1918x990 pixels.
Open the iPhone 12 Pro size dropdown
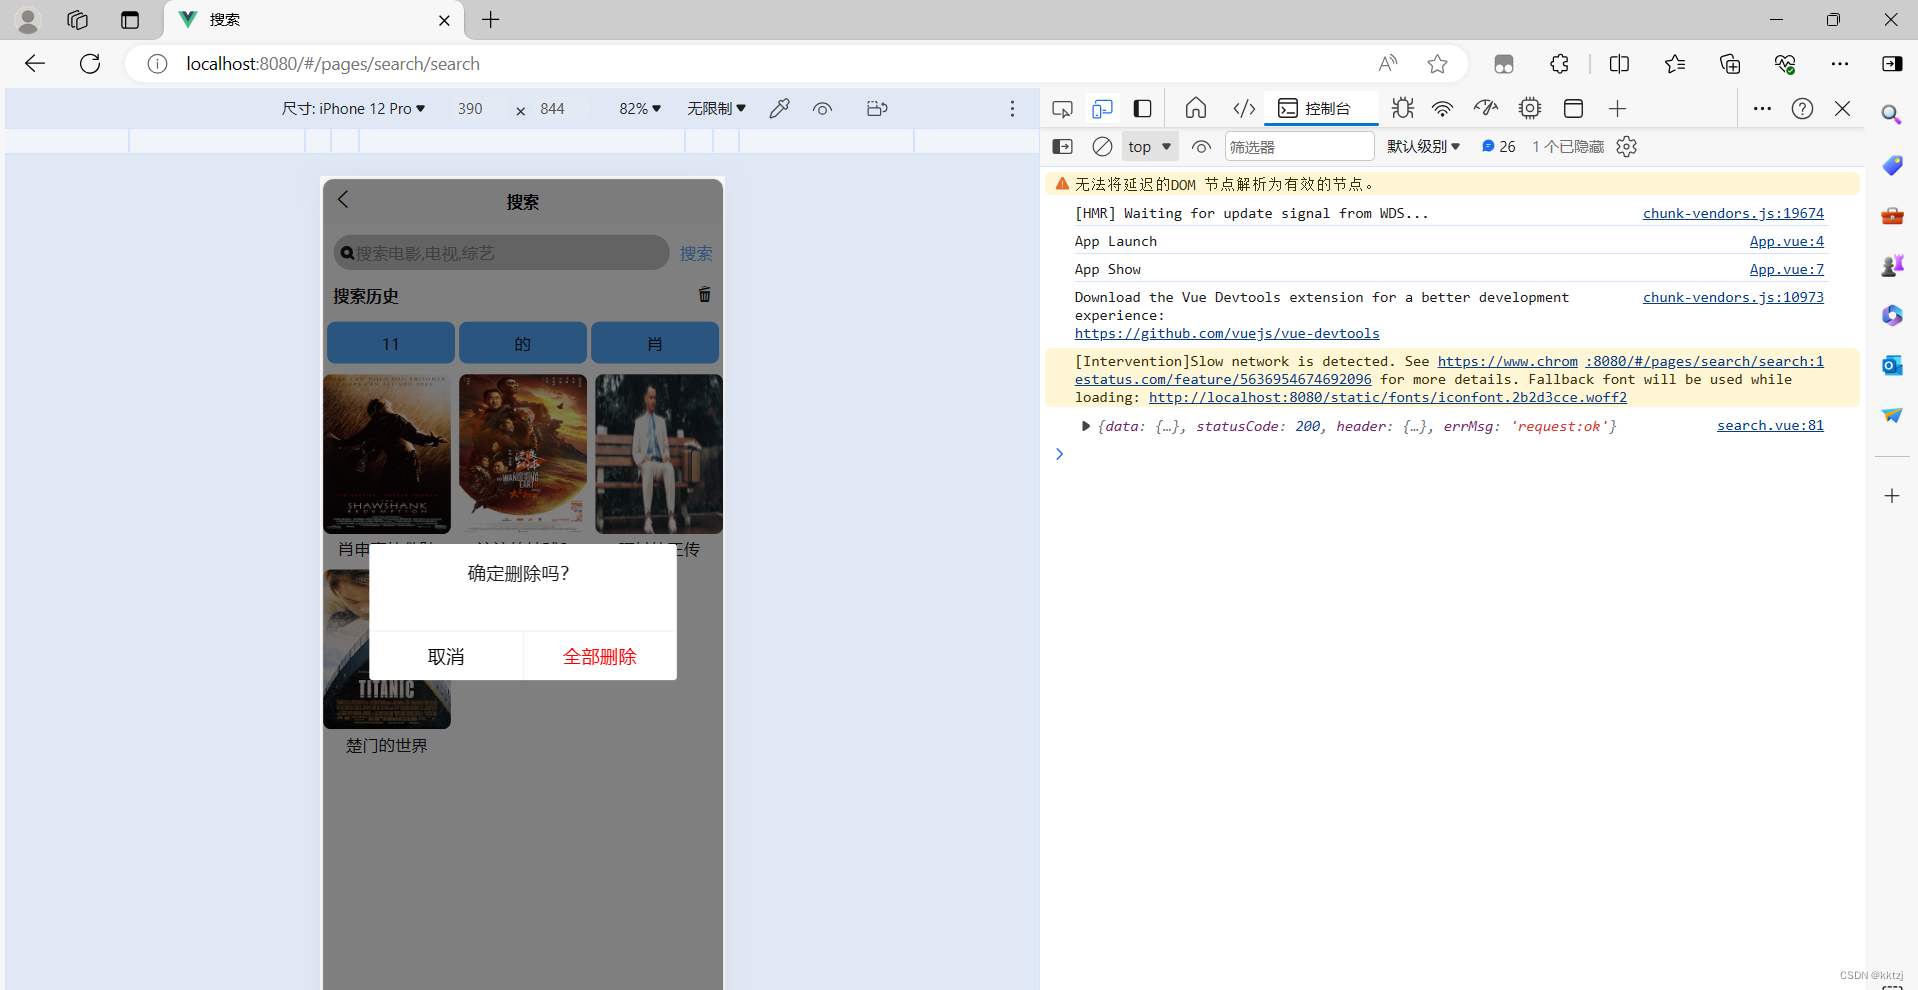click(x=353, y=108)
